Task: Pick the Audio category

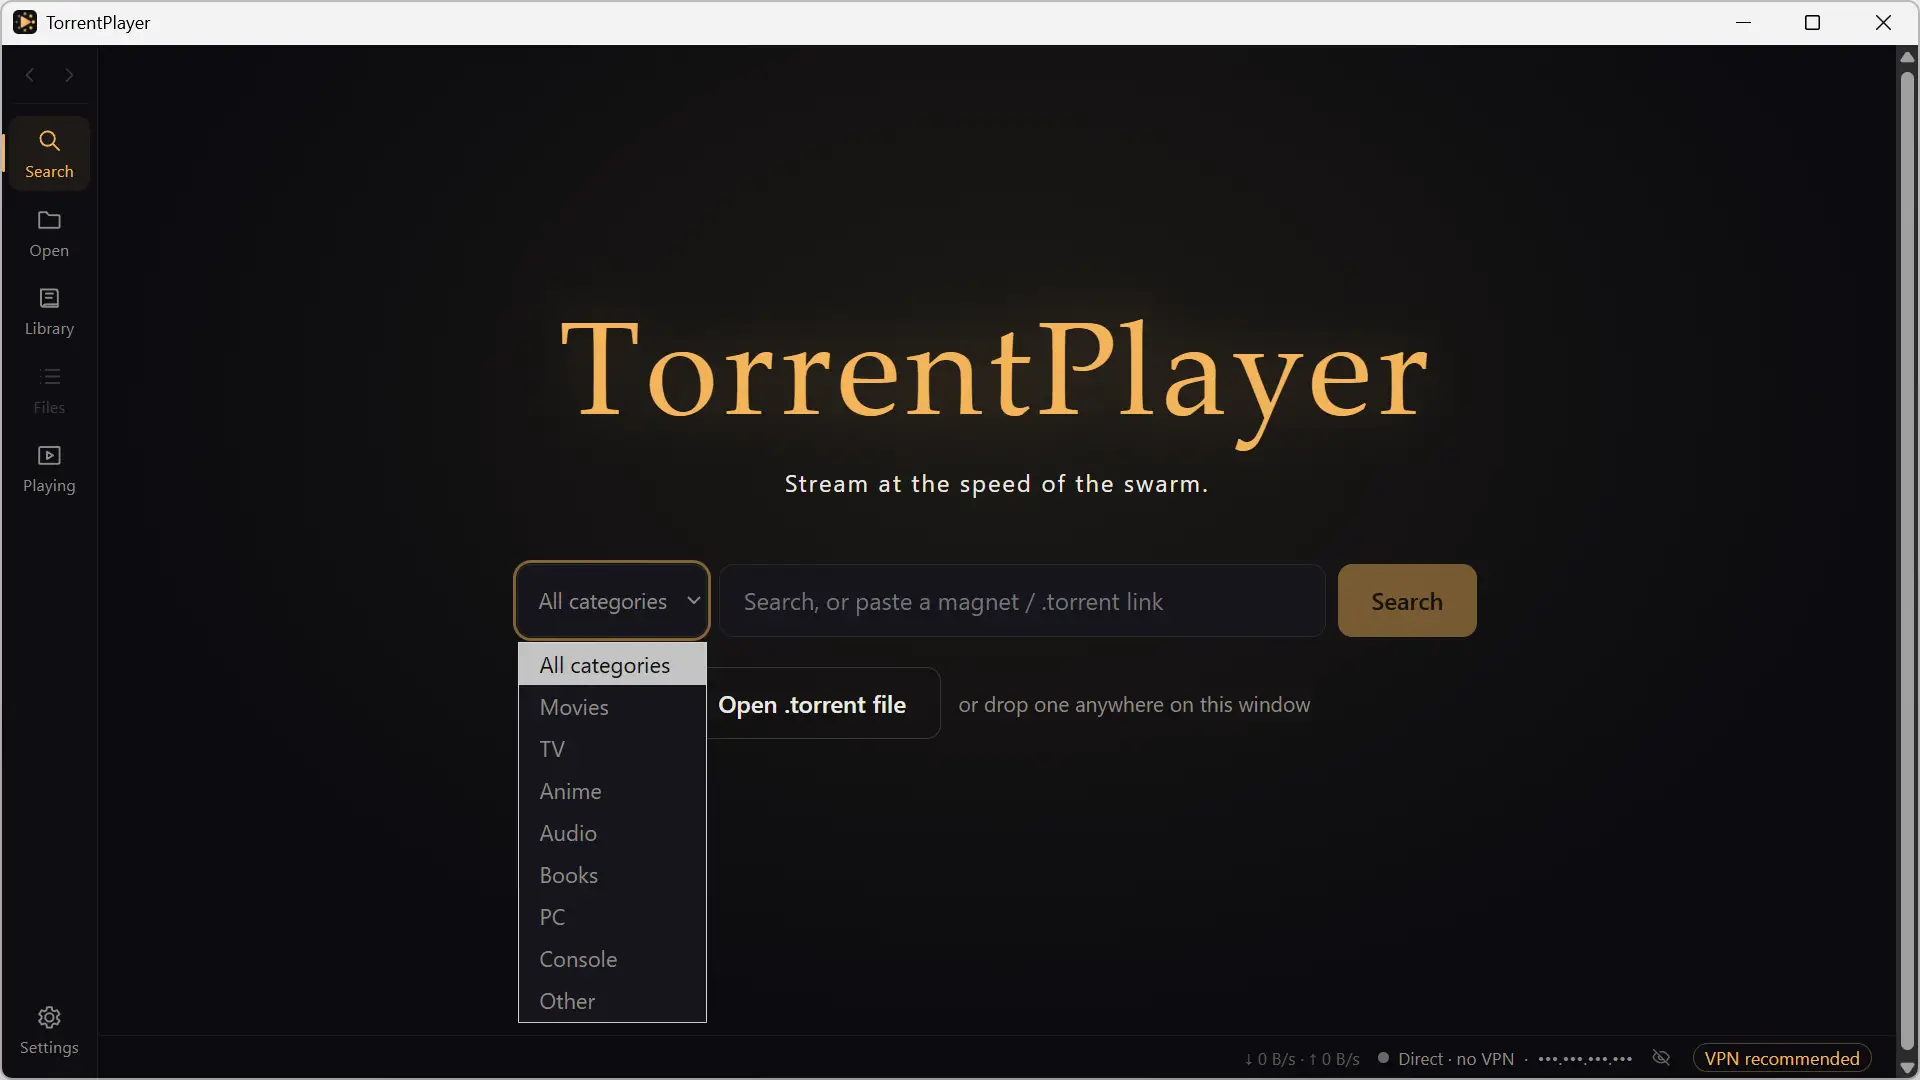Action: coord(612,833)
